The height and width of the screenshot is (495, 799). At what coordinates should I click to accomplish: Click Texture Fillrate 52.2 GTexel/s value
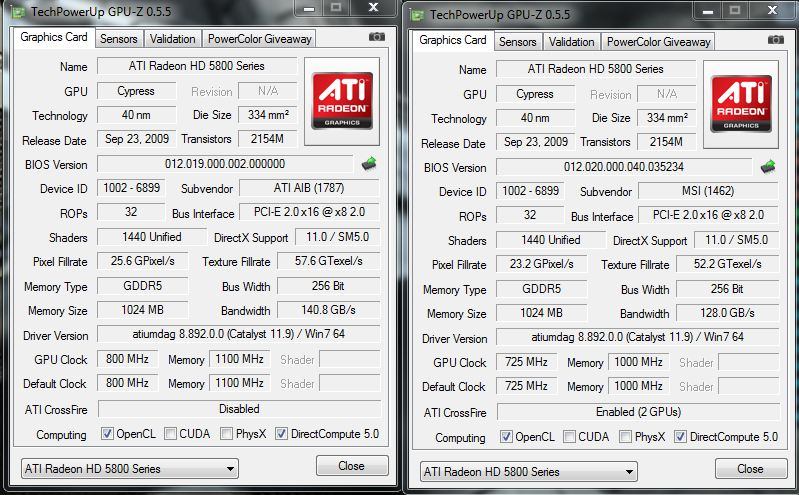click(x=728, y=264)
